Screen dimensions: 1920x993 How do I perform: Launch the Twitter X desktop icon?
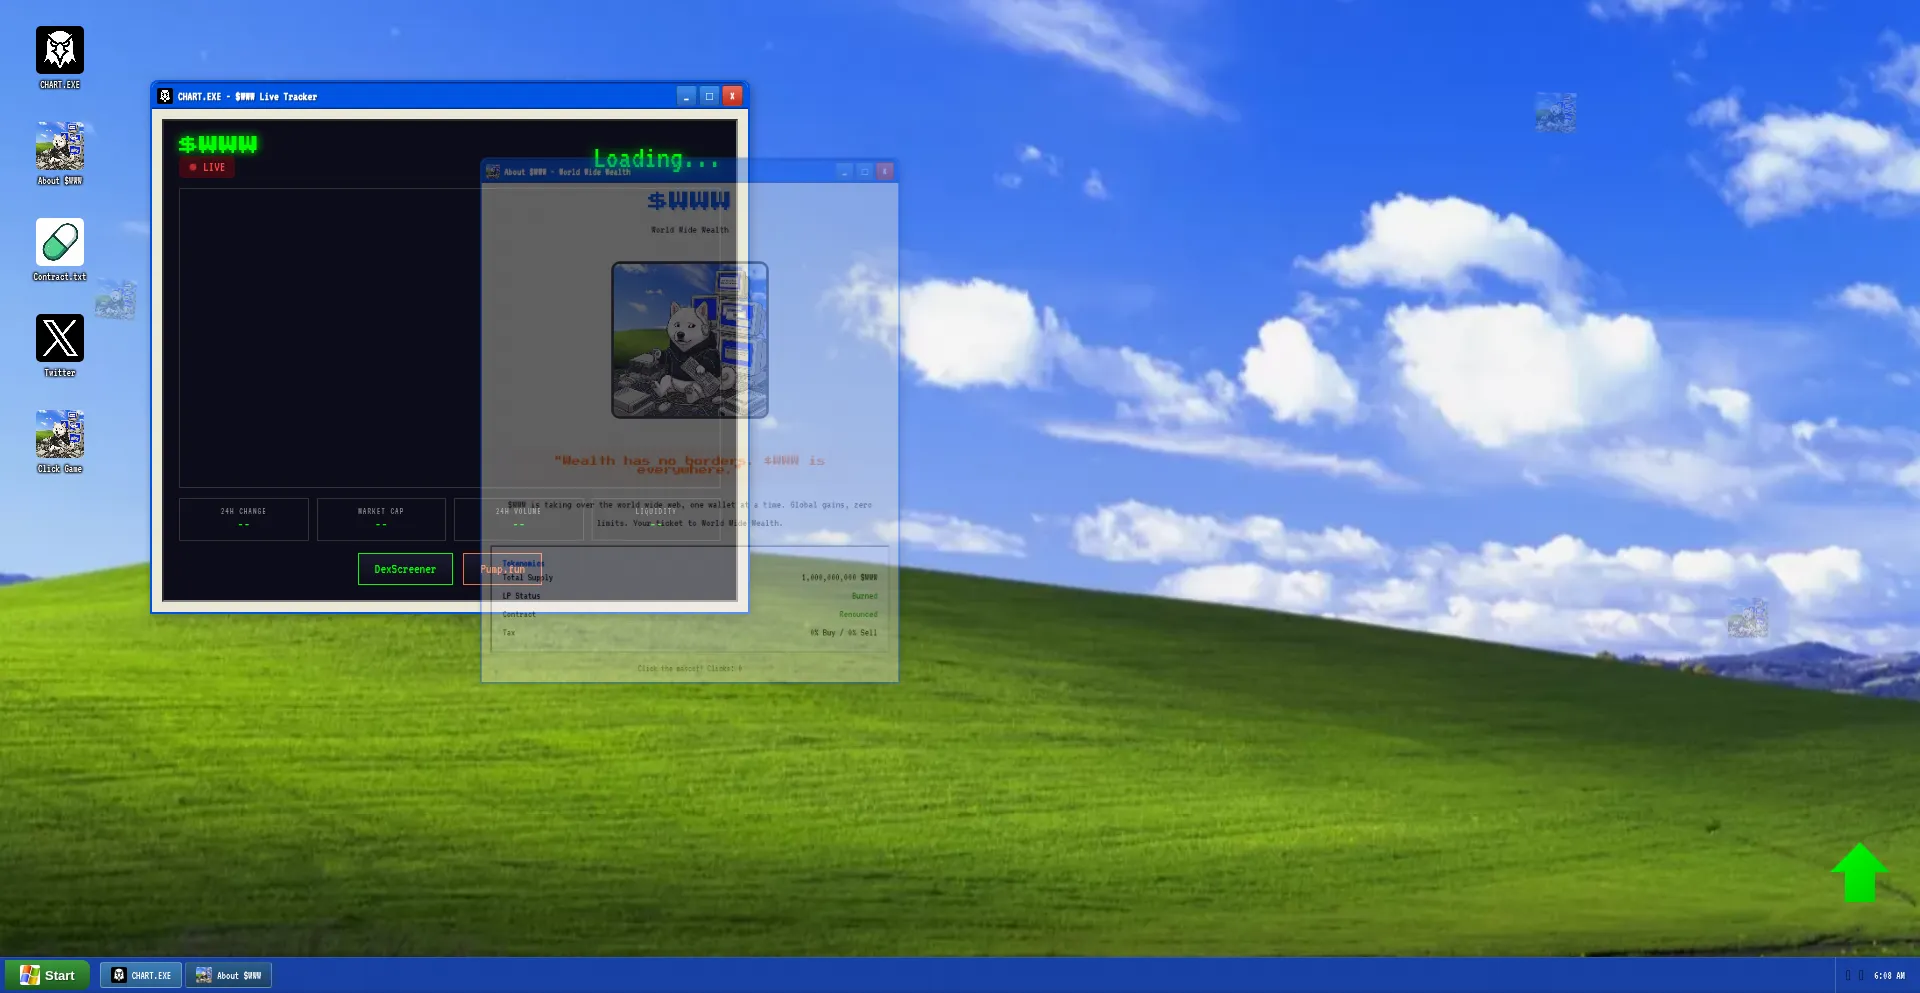[60, 339]
